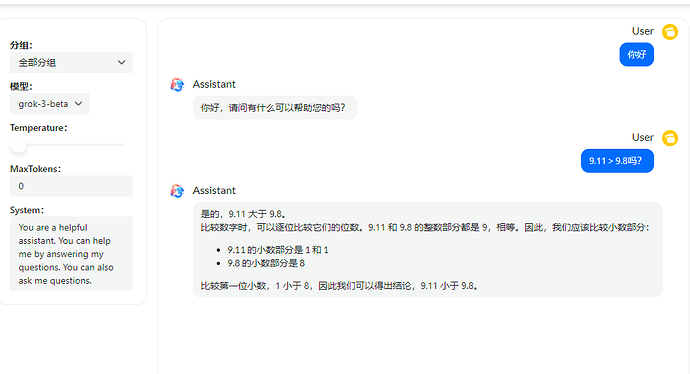The width and height of the screenshot is (690, 374).
Task: Click into the System prompt text area
Action: coord(71,254)
